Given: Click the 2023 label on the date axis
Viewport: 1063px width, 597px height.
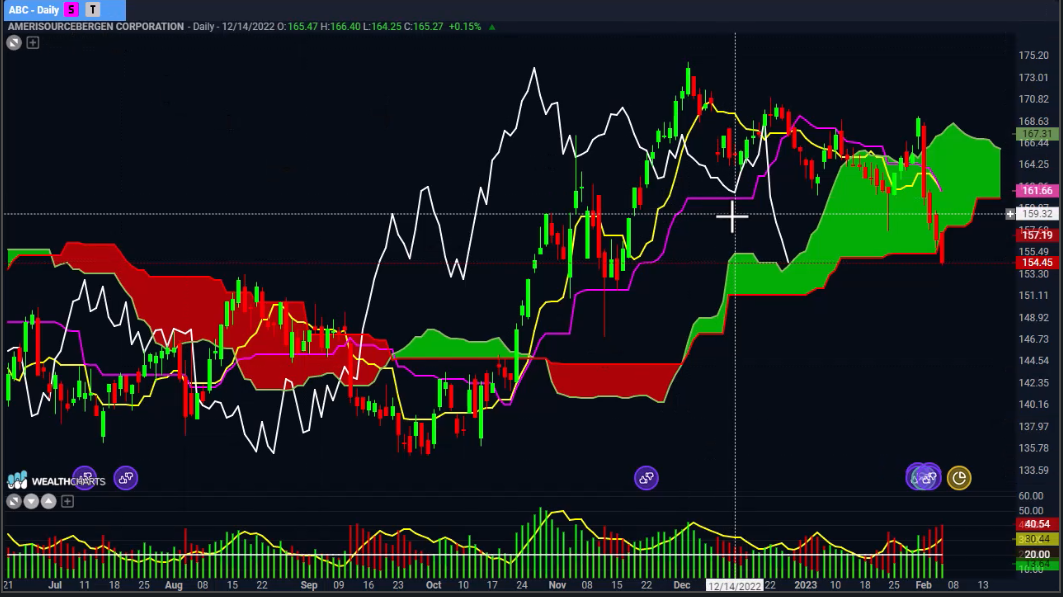Looking at the screenshot, I should point(805,585).
